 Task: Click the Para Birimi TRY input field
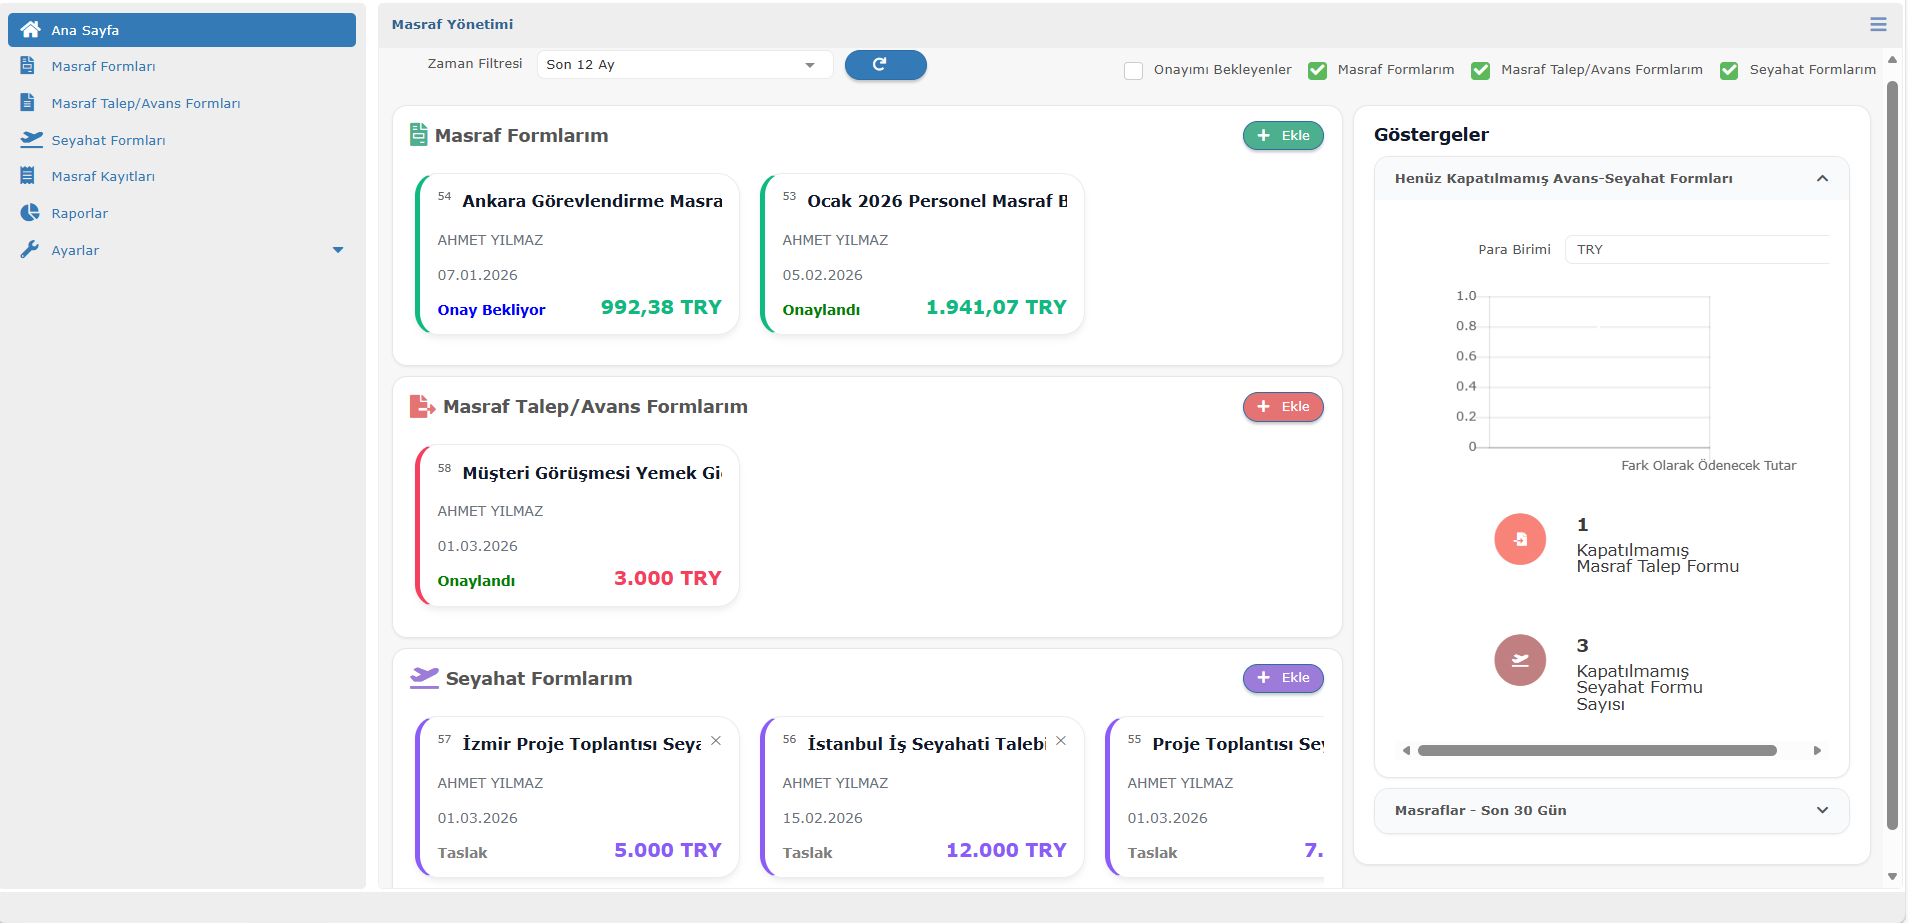(1696, 250)
